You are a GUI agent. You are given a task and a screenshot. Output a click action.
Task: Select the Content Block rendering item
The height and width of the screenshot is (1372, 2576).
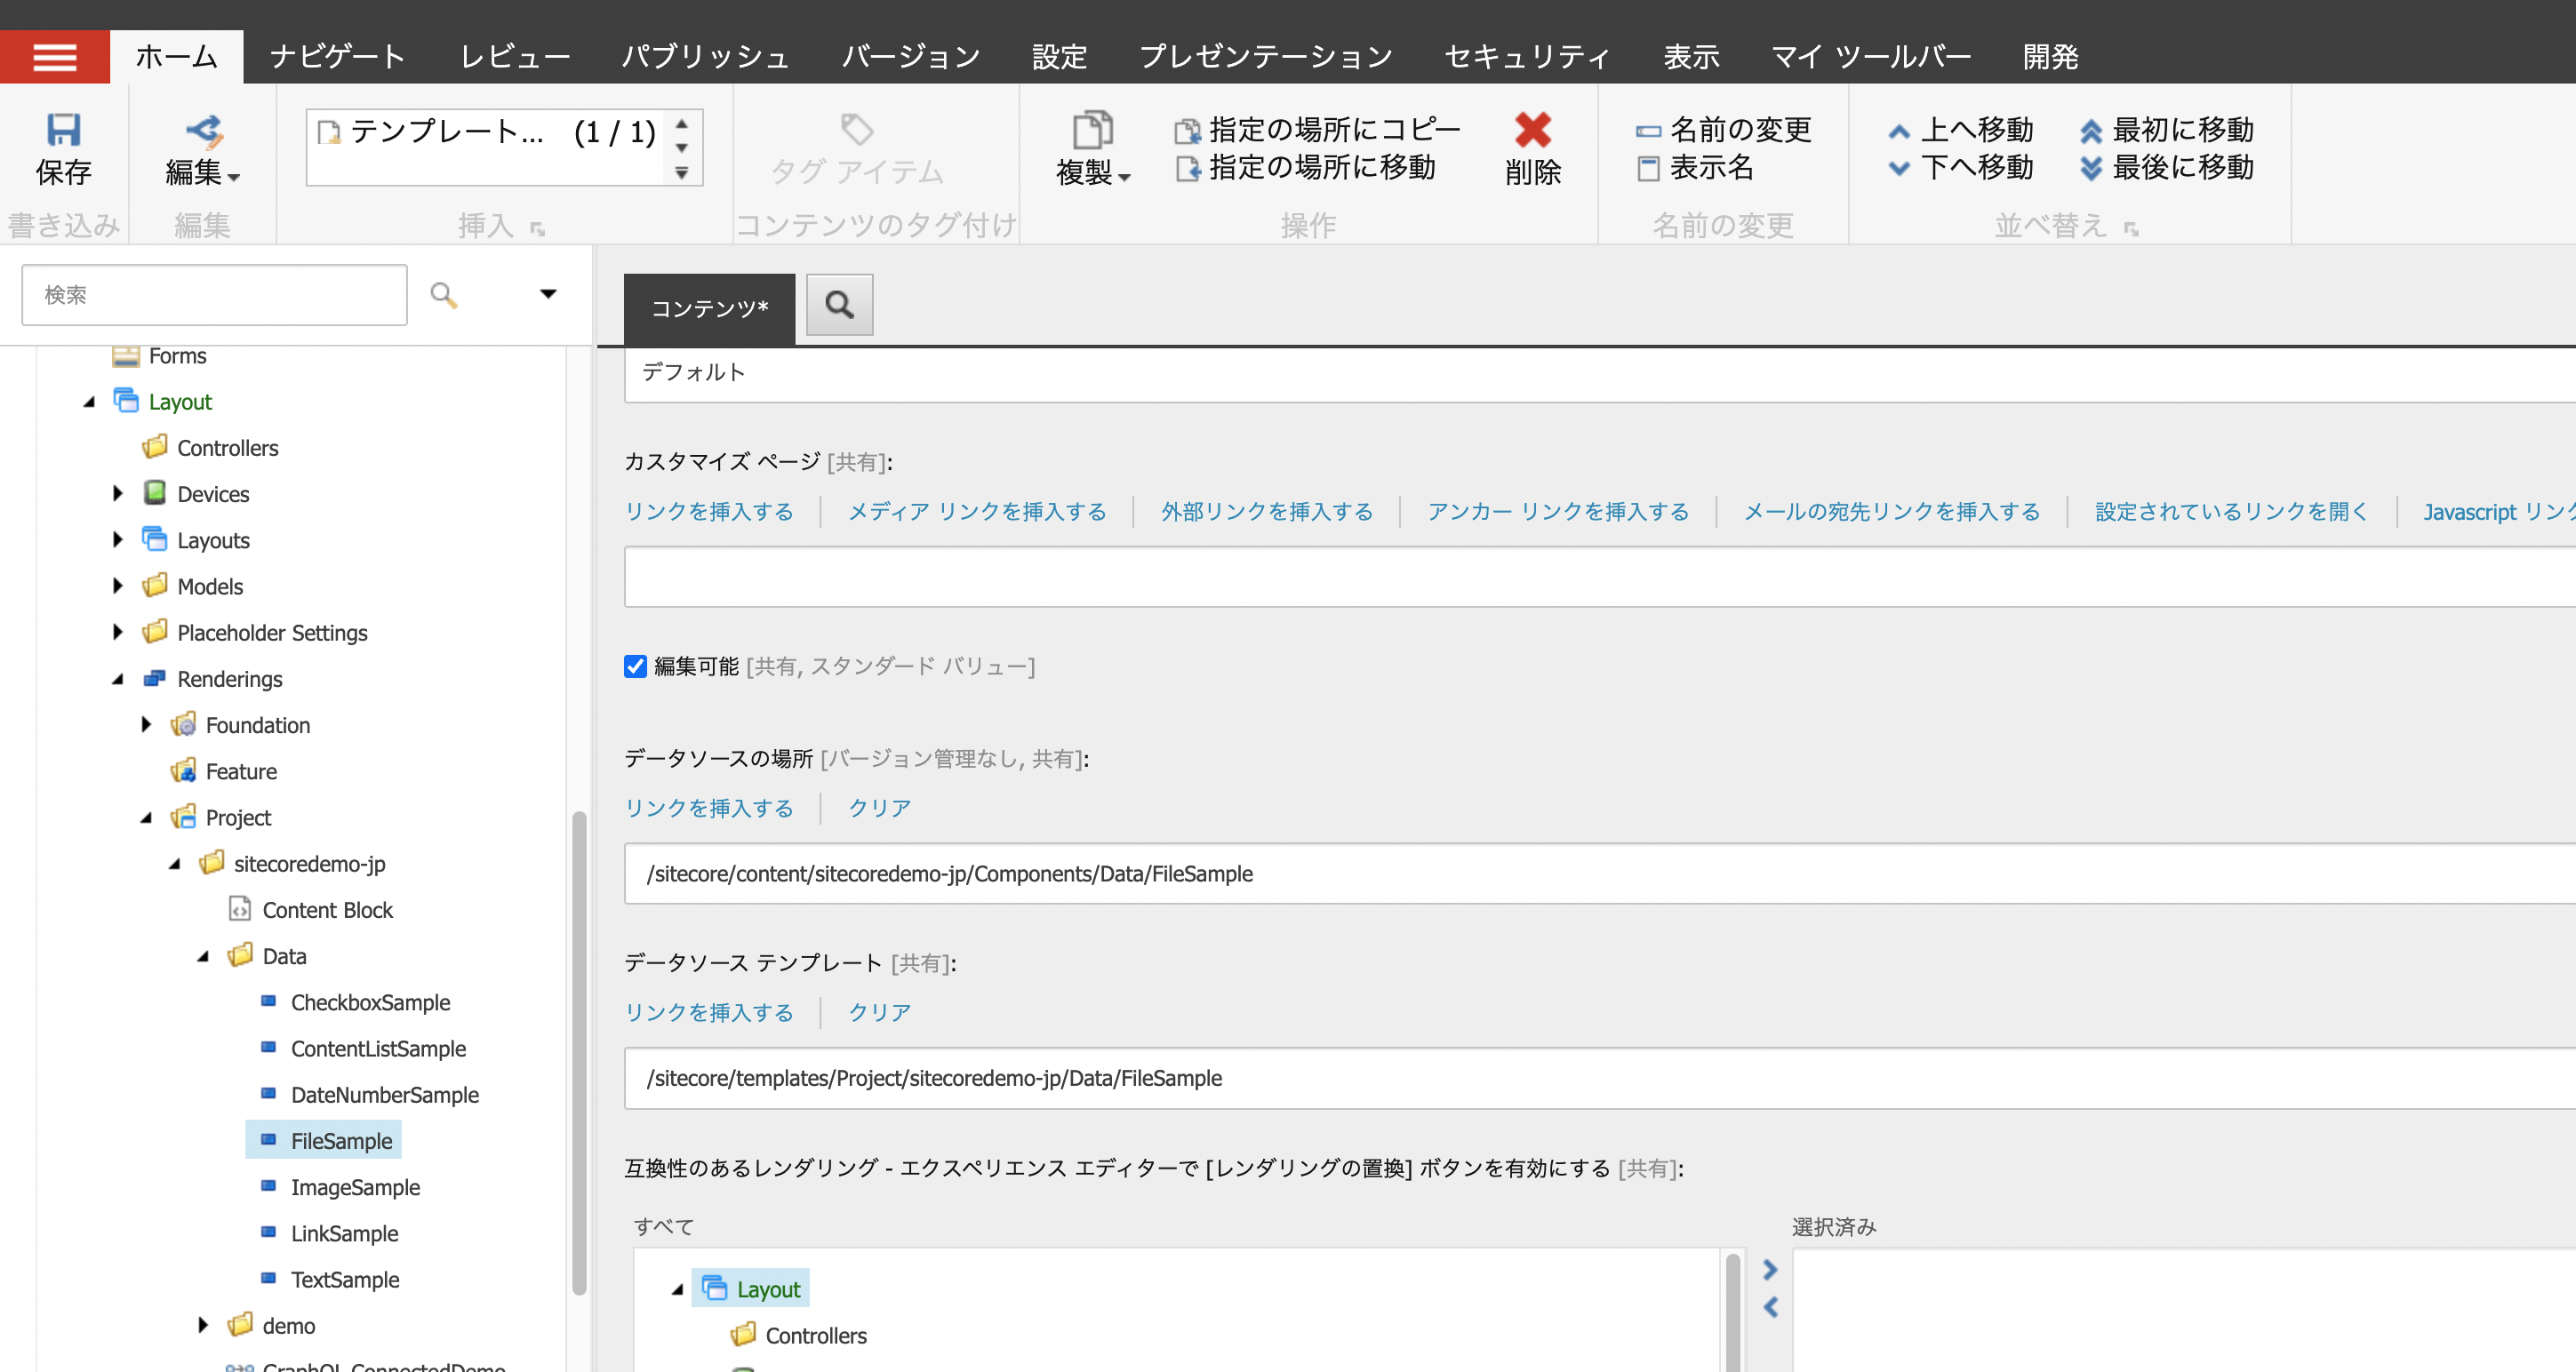[327, 910]
